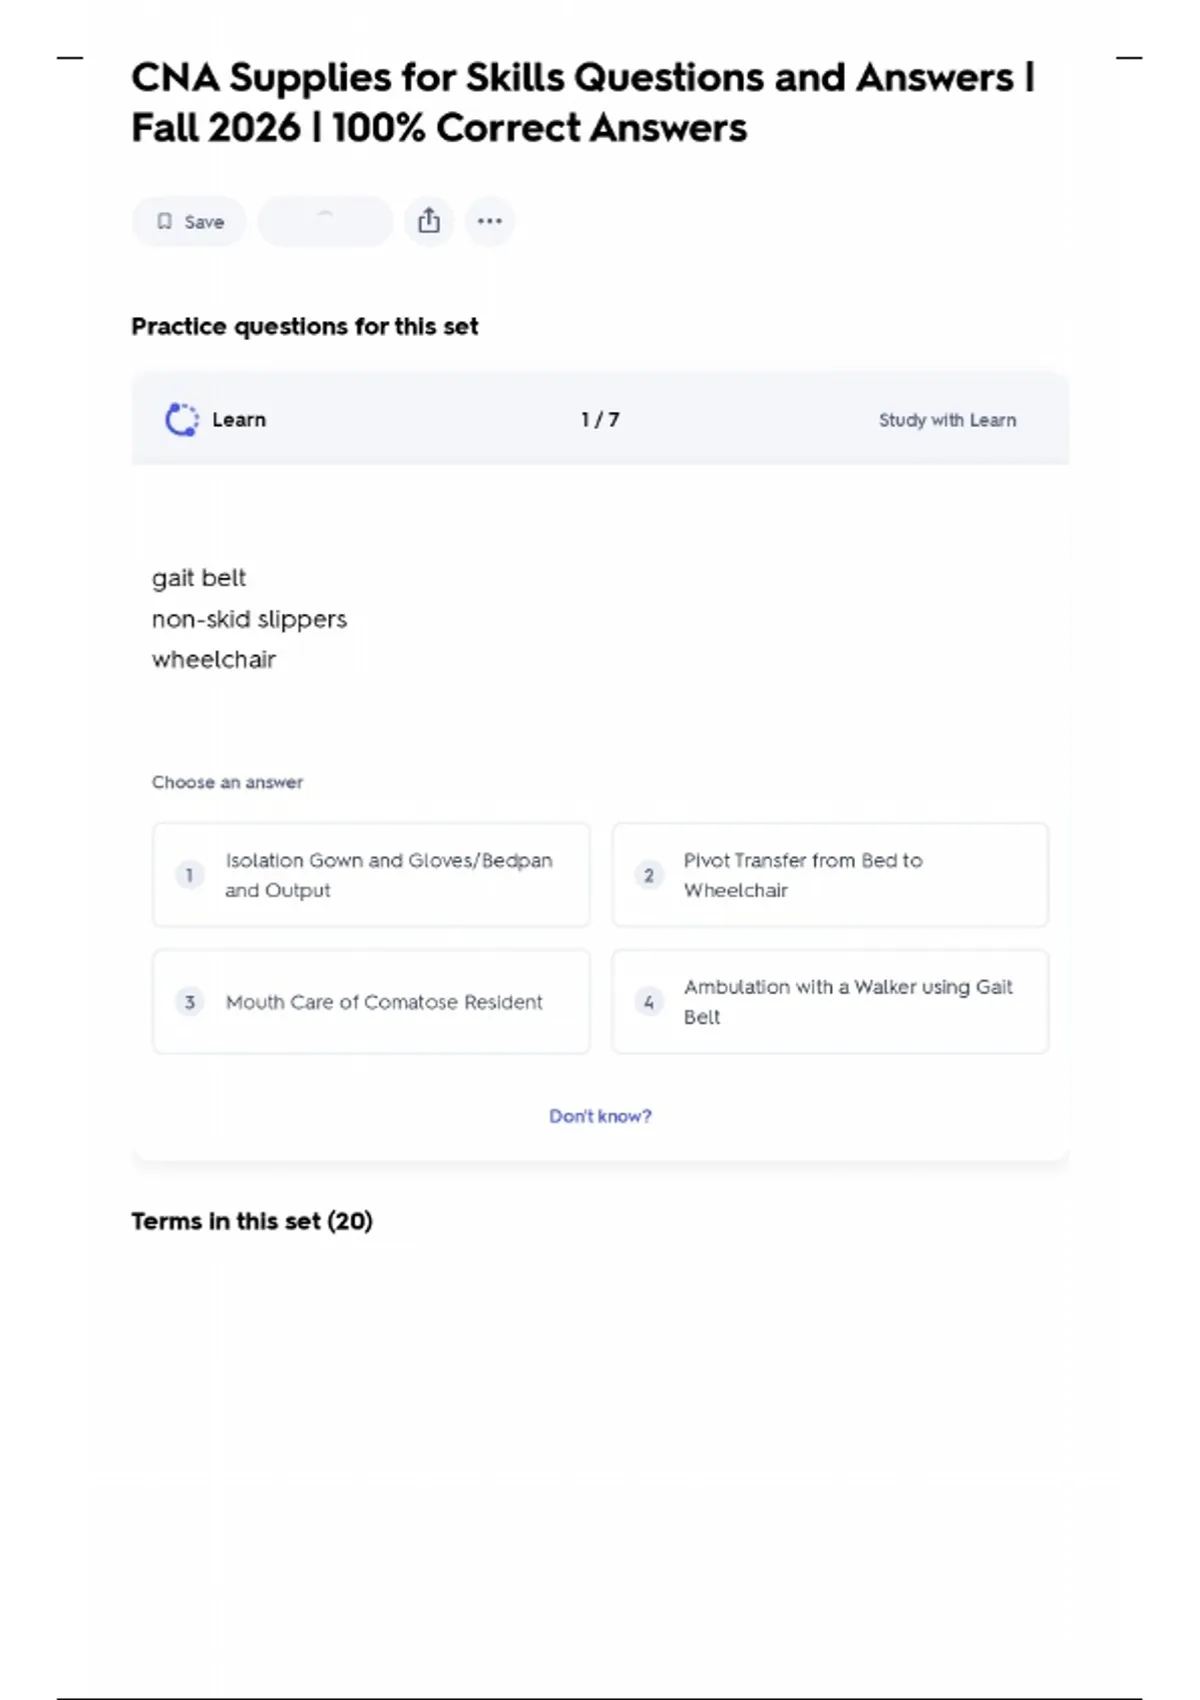Click the Save bookmark button

pyautogui.click(x=189, y=222)
